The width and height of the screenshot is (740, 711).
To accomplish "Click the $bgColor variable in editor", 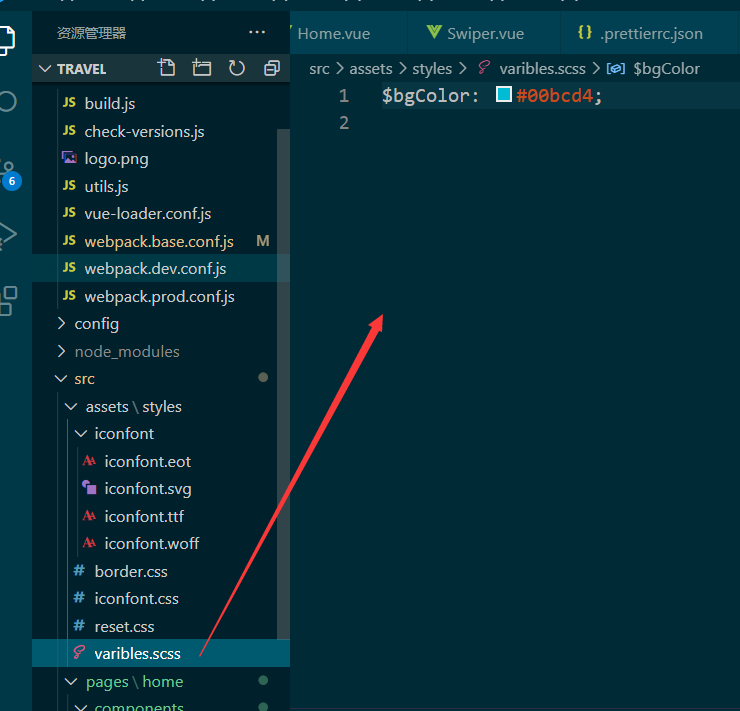I will (x=426, y=95).
